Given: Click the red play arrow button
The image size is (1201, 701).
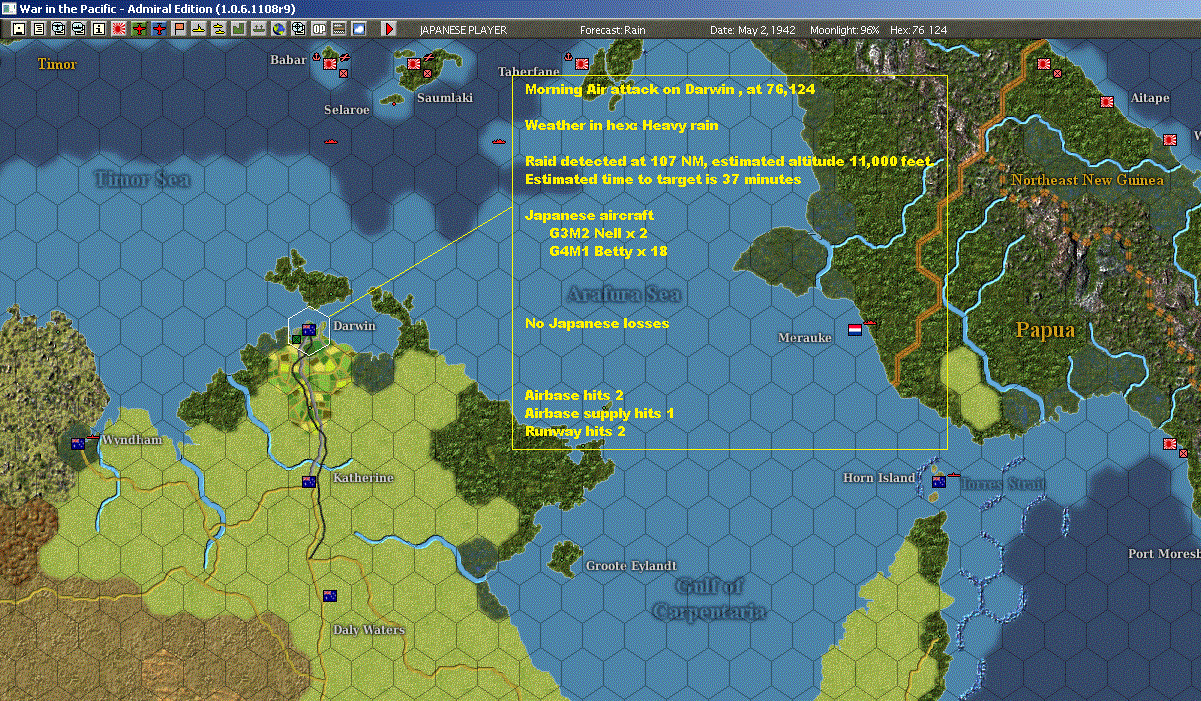Looking at the screenshot, I should click(x=389, y=29).
